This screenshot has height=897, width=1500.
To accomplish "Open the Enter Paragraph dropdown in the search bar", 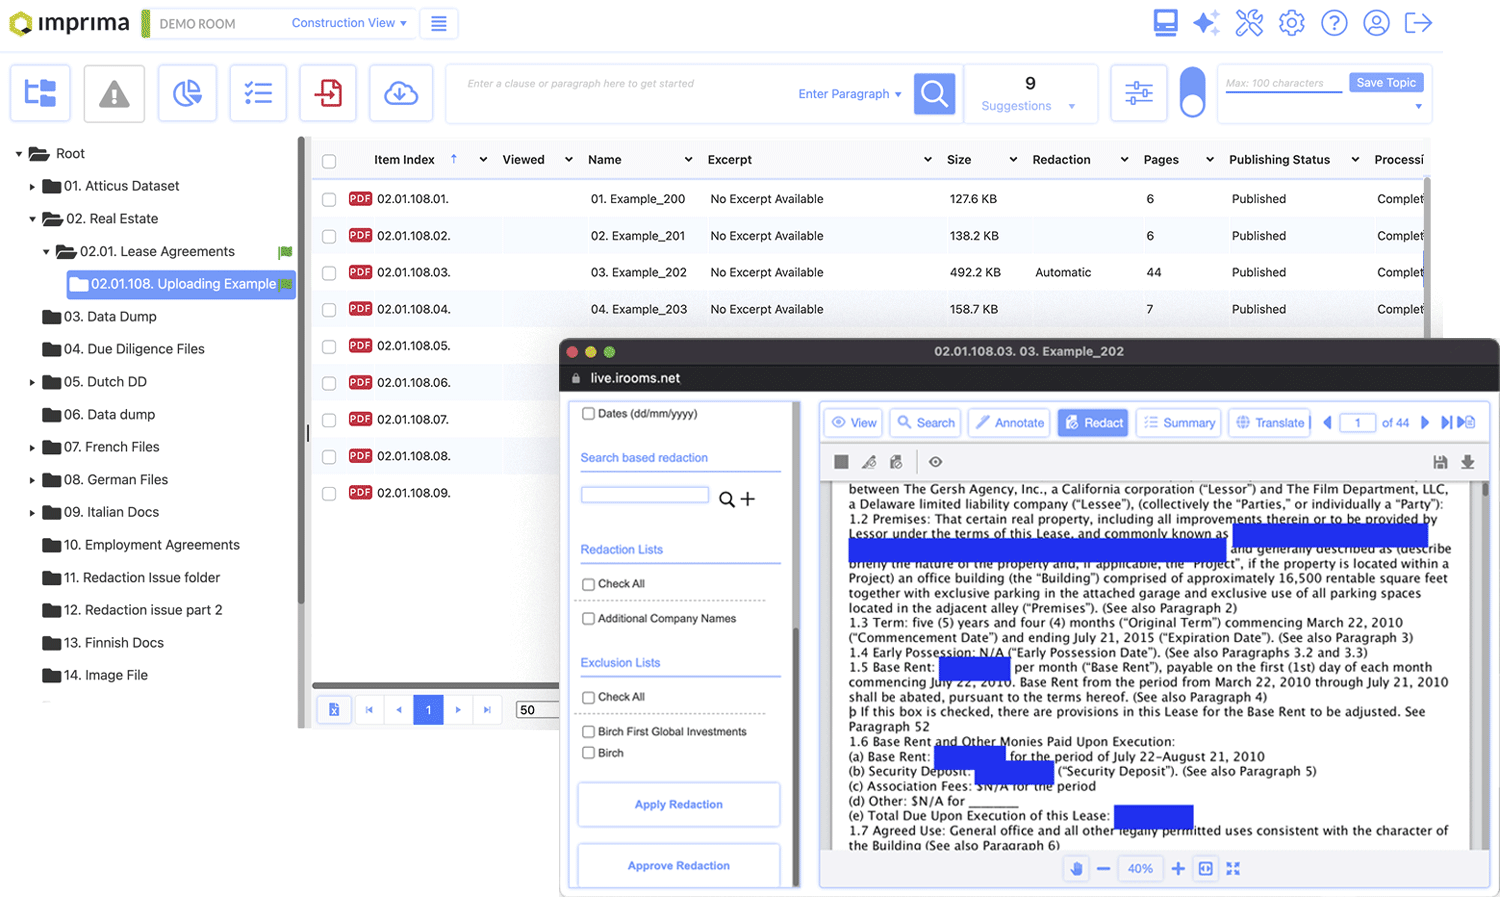I will [849, 93].
